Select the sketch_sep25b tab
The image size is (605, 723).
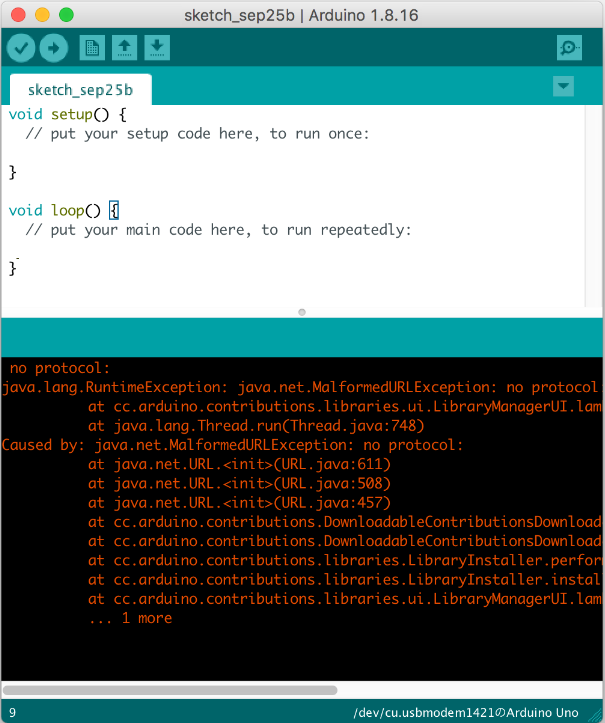[80, 89]
